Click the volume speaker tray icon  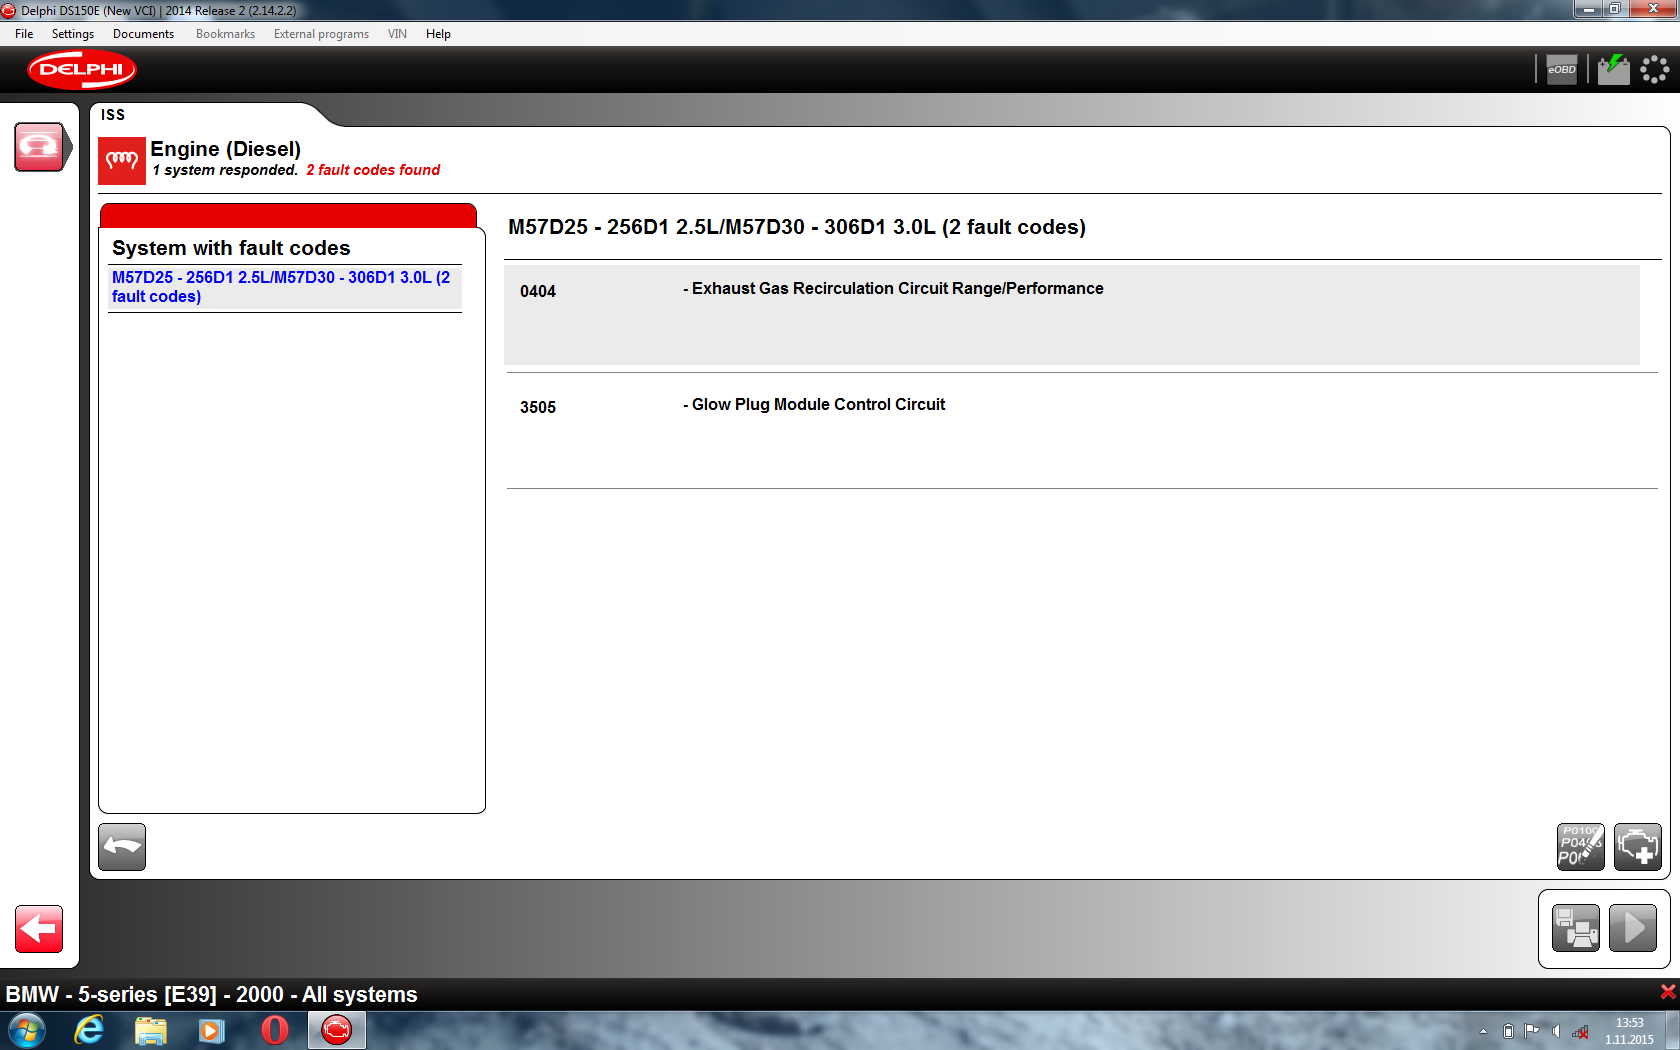pyautogui.click(x=1556, y=1032)
